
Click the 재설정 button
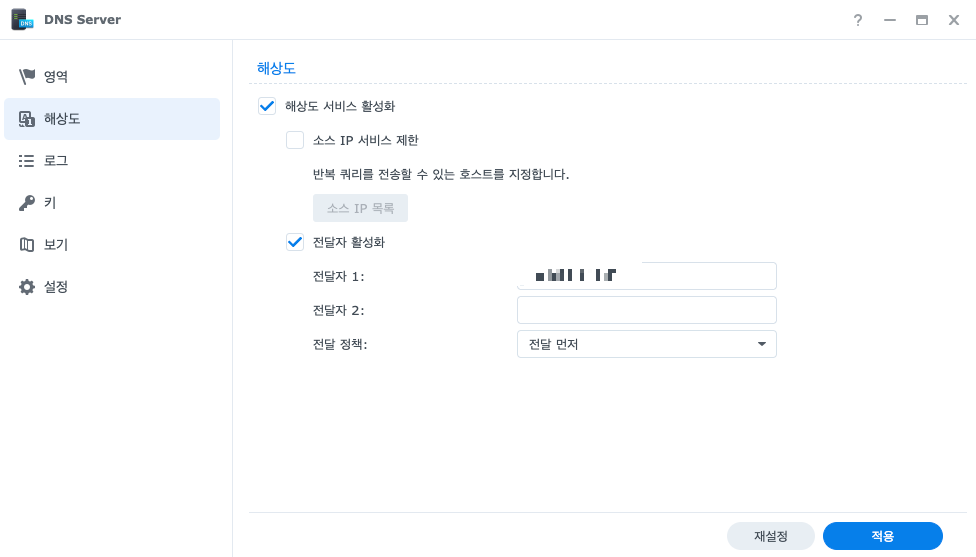771,536
